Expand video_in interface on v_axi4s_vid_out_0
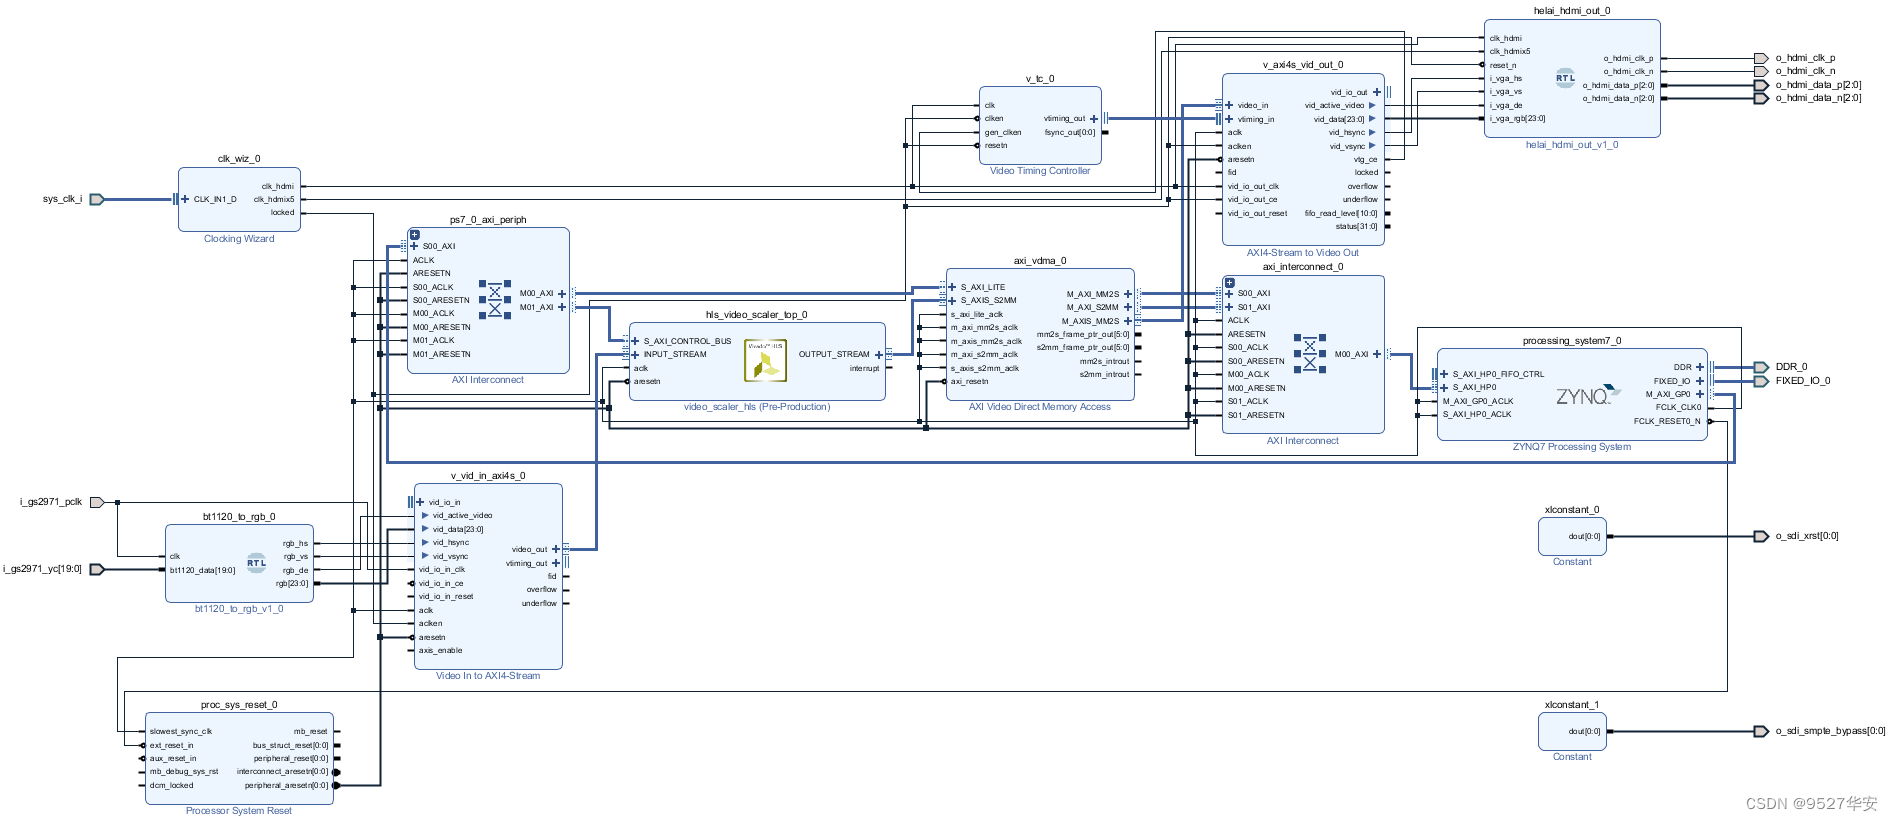This screenshot has width=1893, height=821. pos(1229,105)
